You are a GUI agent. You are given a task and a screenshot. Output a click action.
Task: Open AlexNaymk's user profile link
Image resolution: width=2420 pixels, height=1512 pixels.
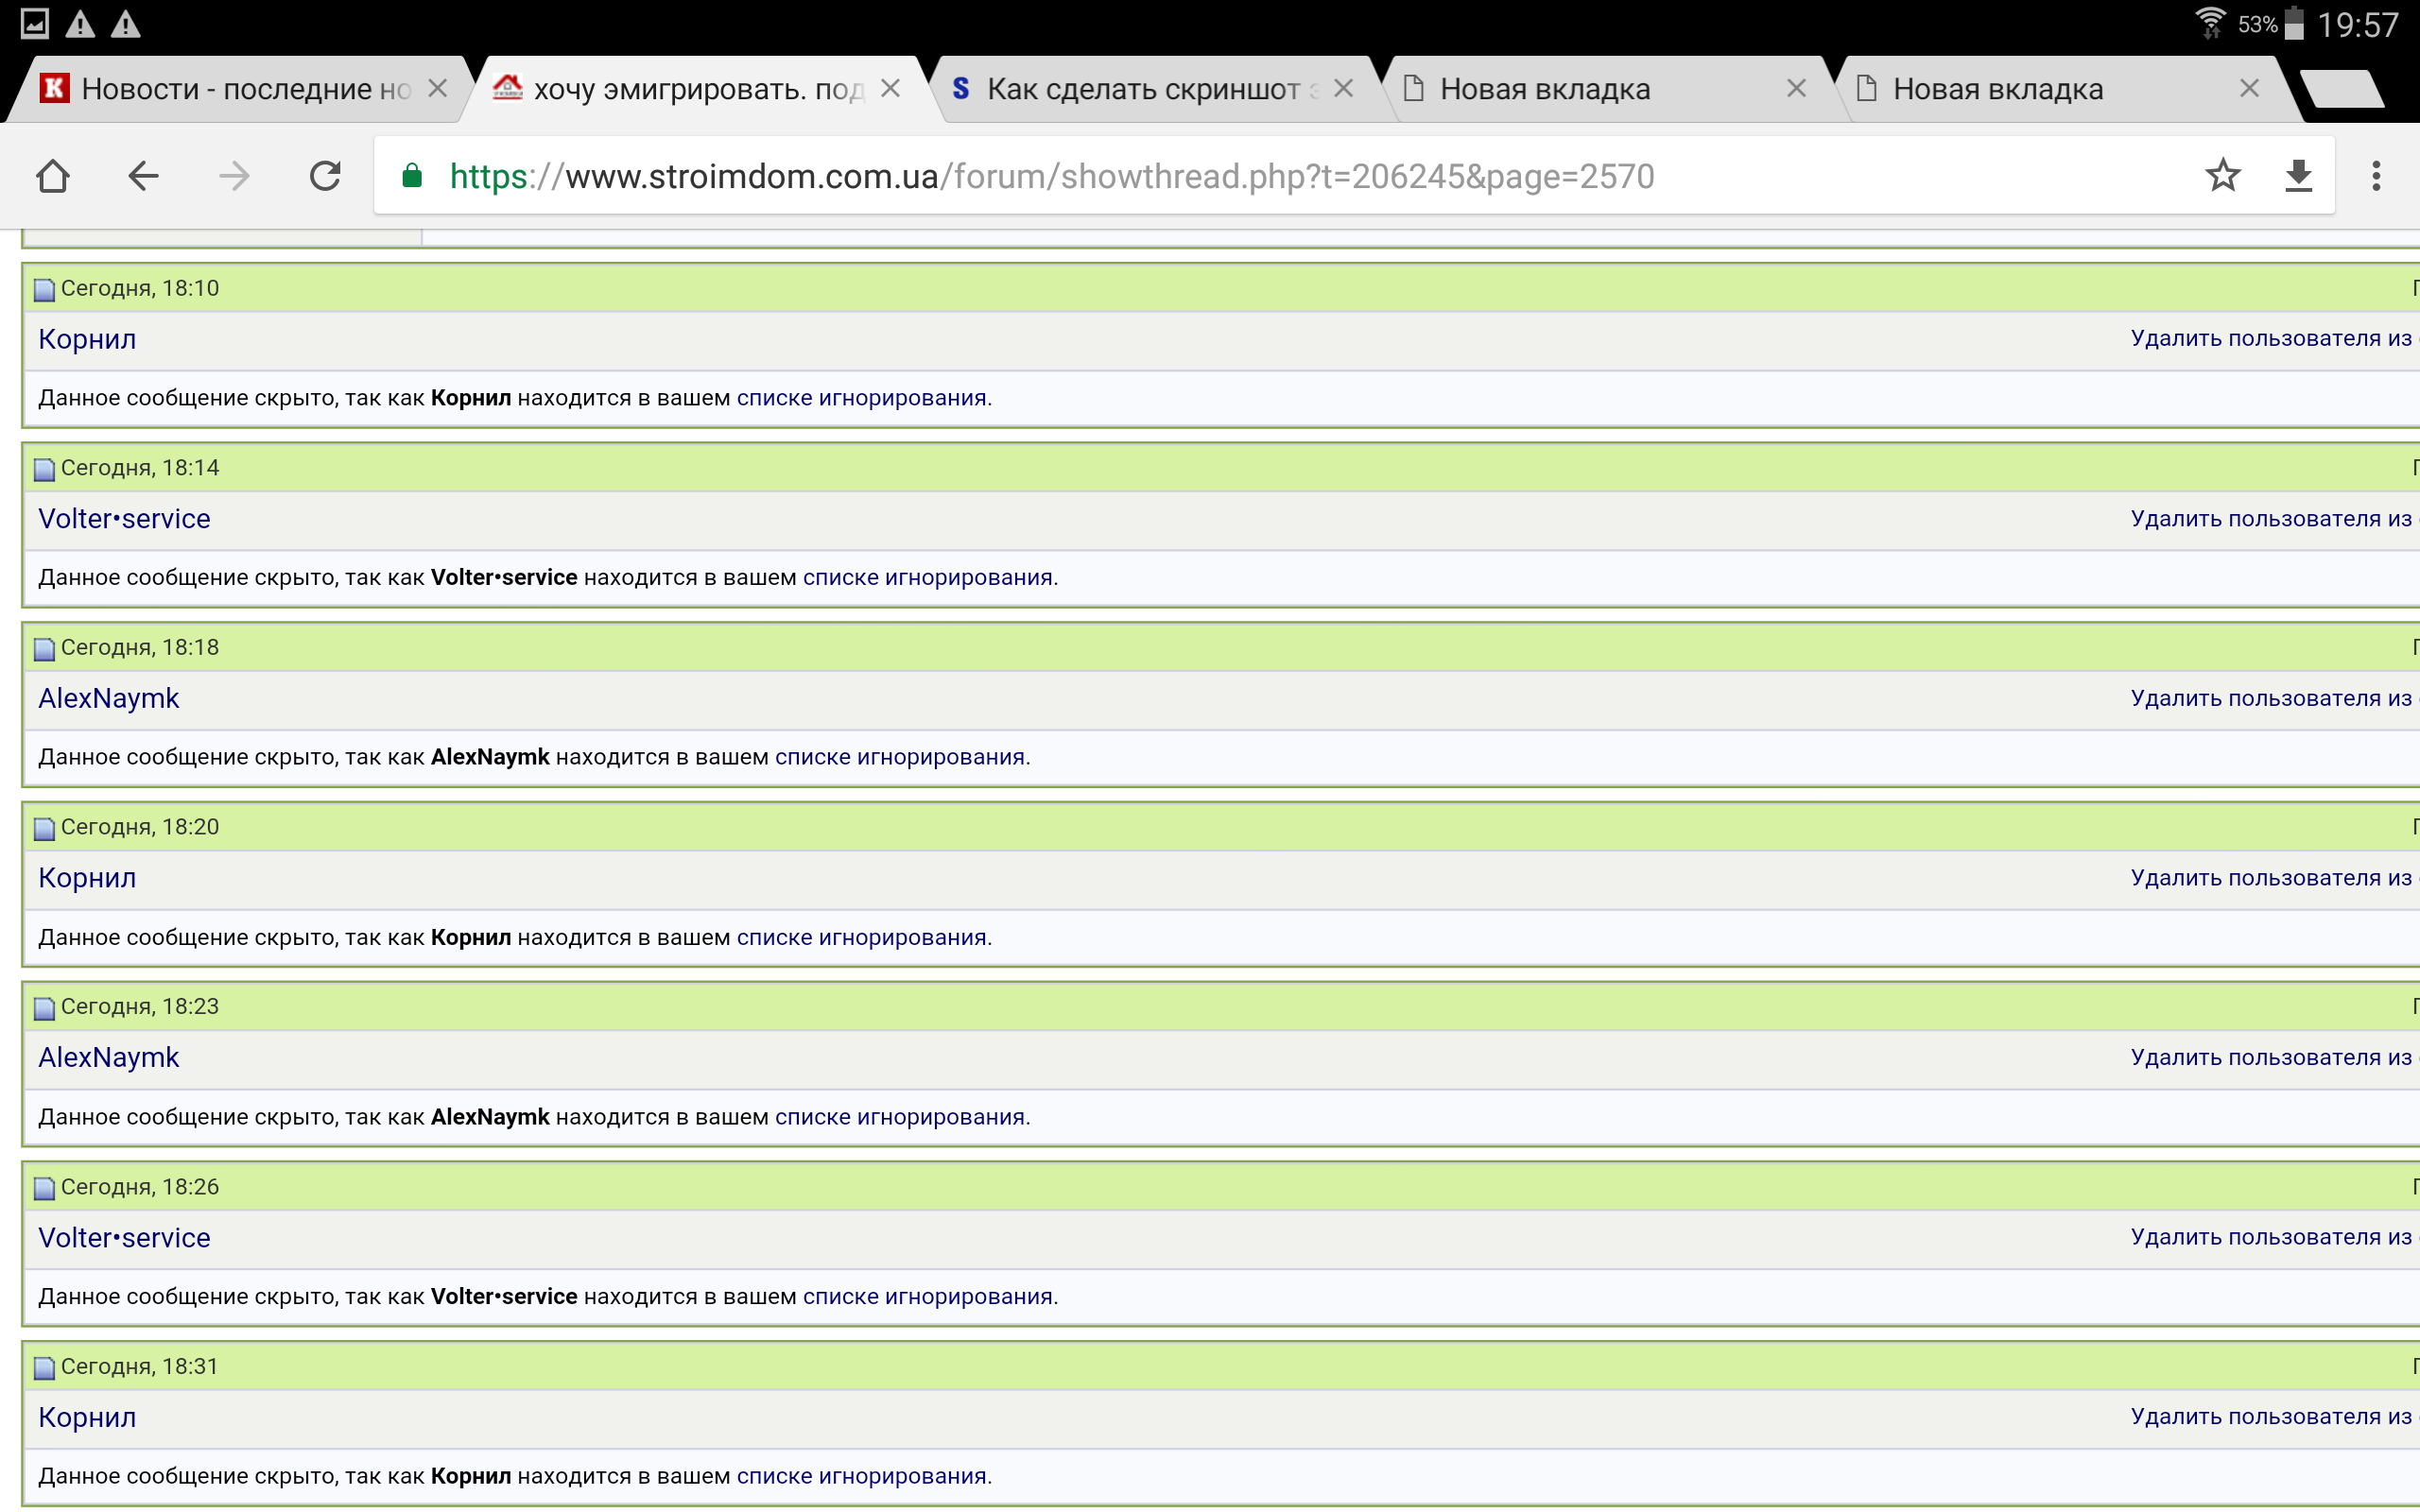coord(108,697)
